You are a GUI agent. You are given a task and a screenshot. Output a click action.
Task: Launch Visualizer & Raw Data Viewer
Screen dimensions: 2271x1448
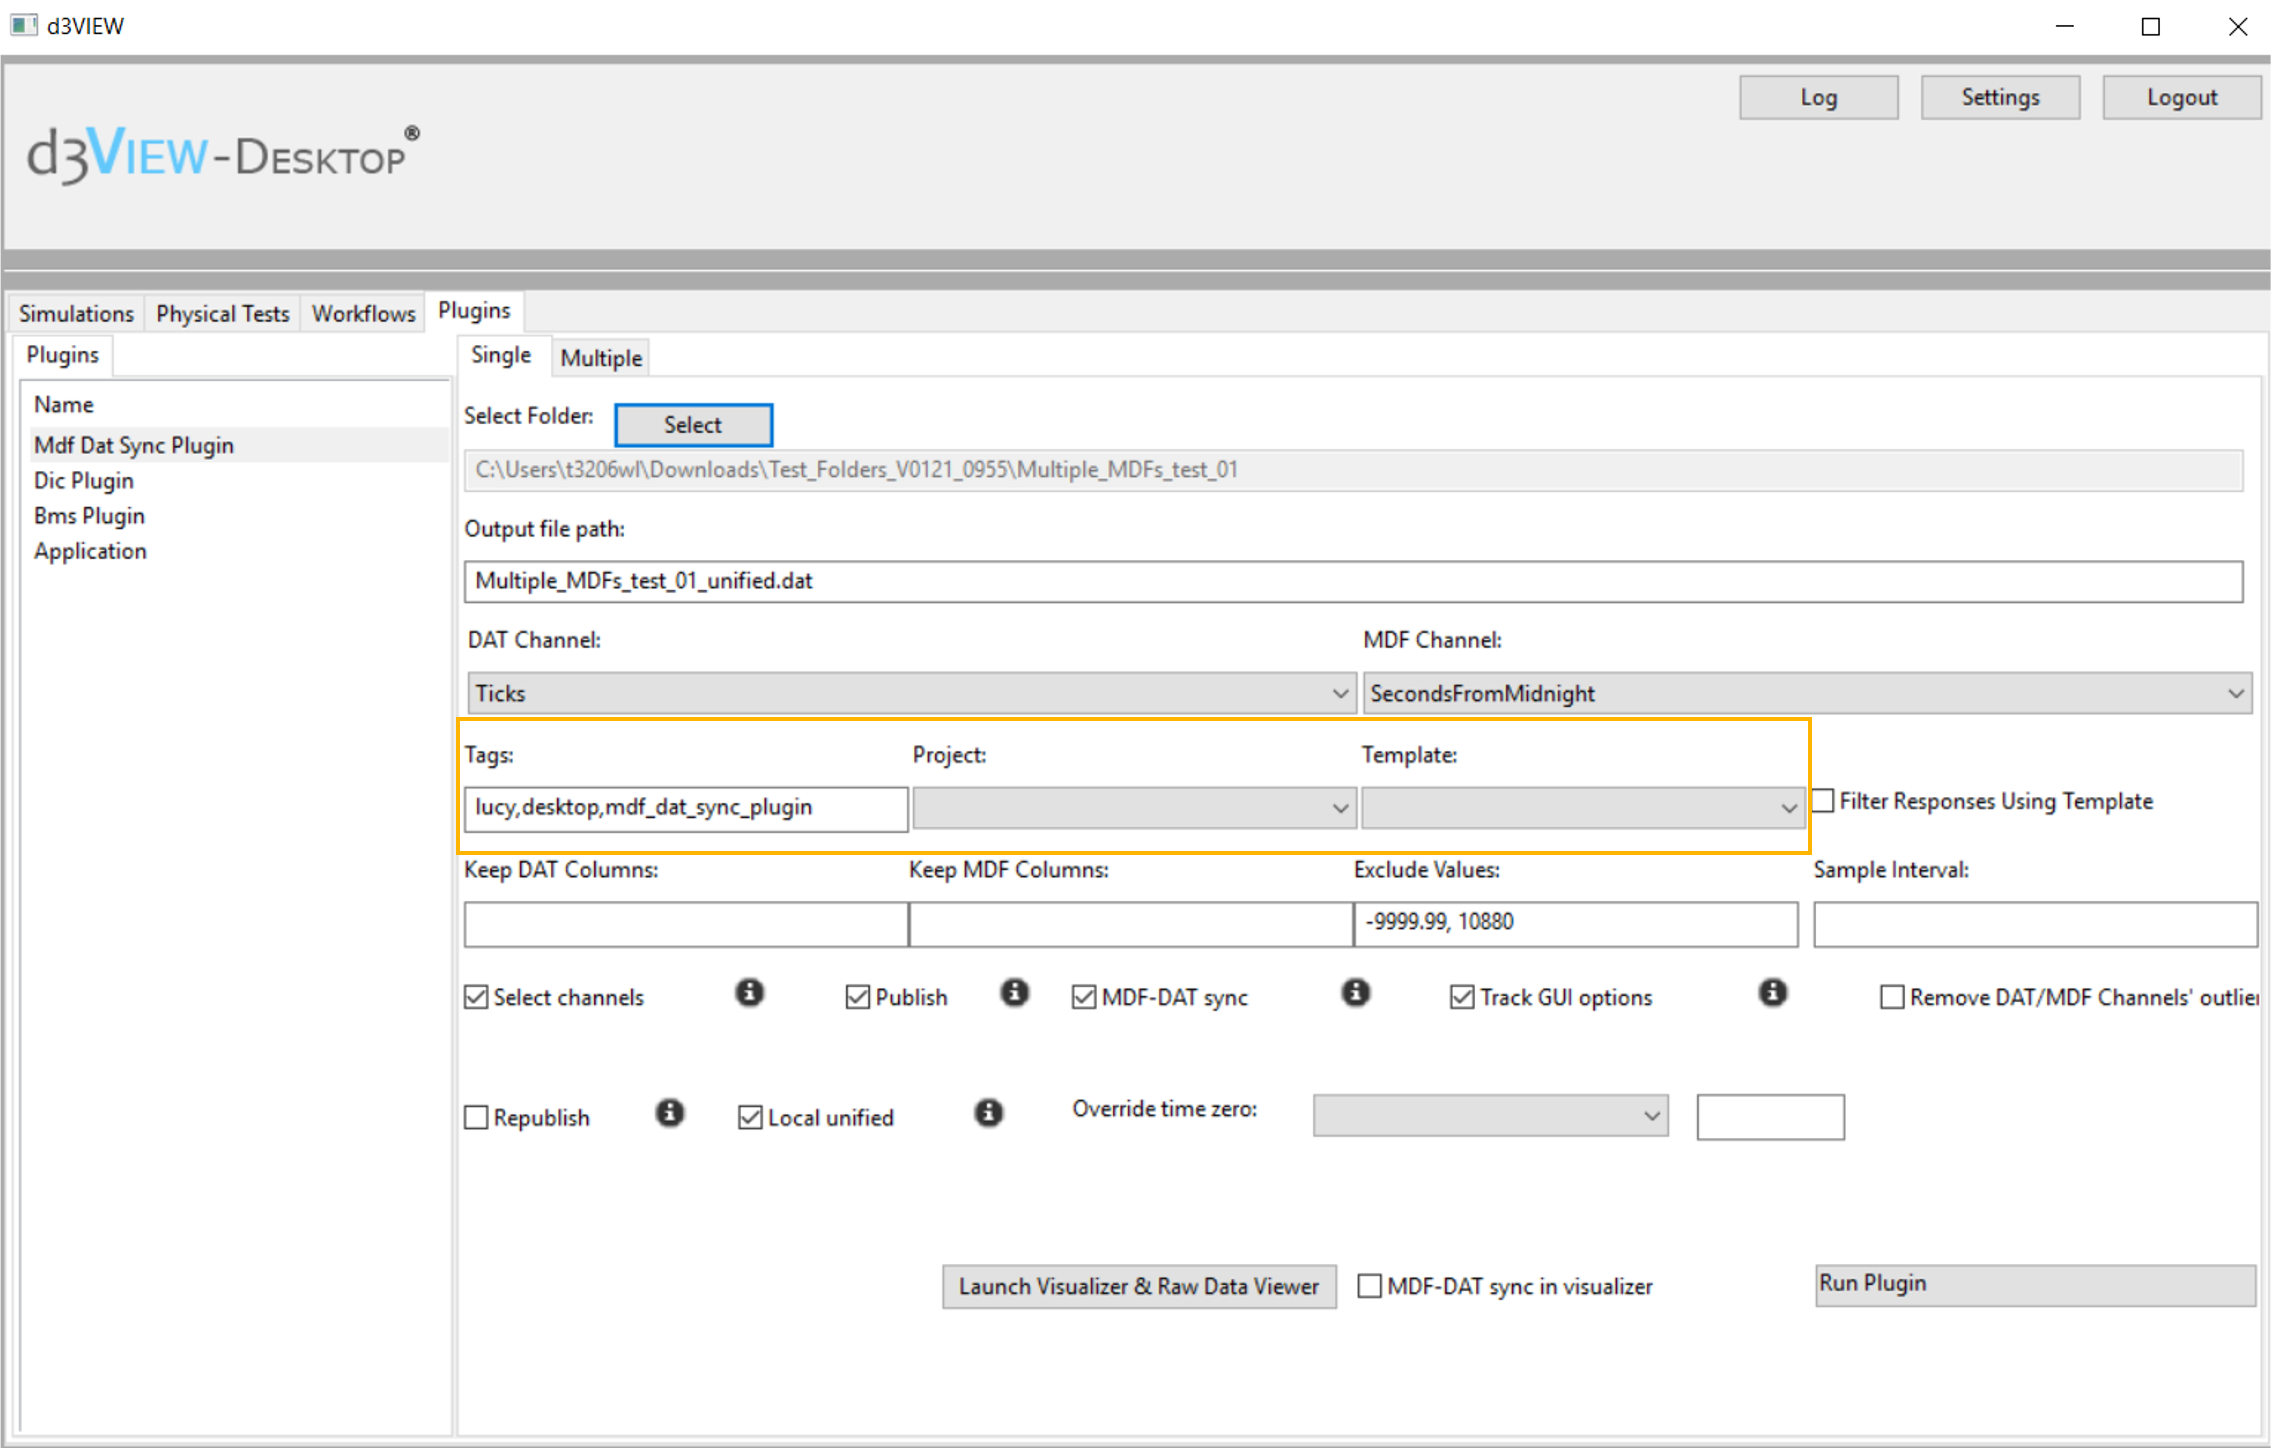pos(1139,1286)
